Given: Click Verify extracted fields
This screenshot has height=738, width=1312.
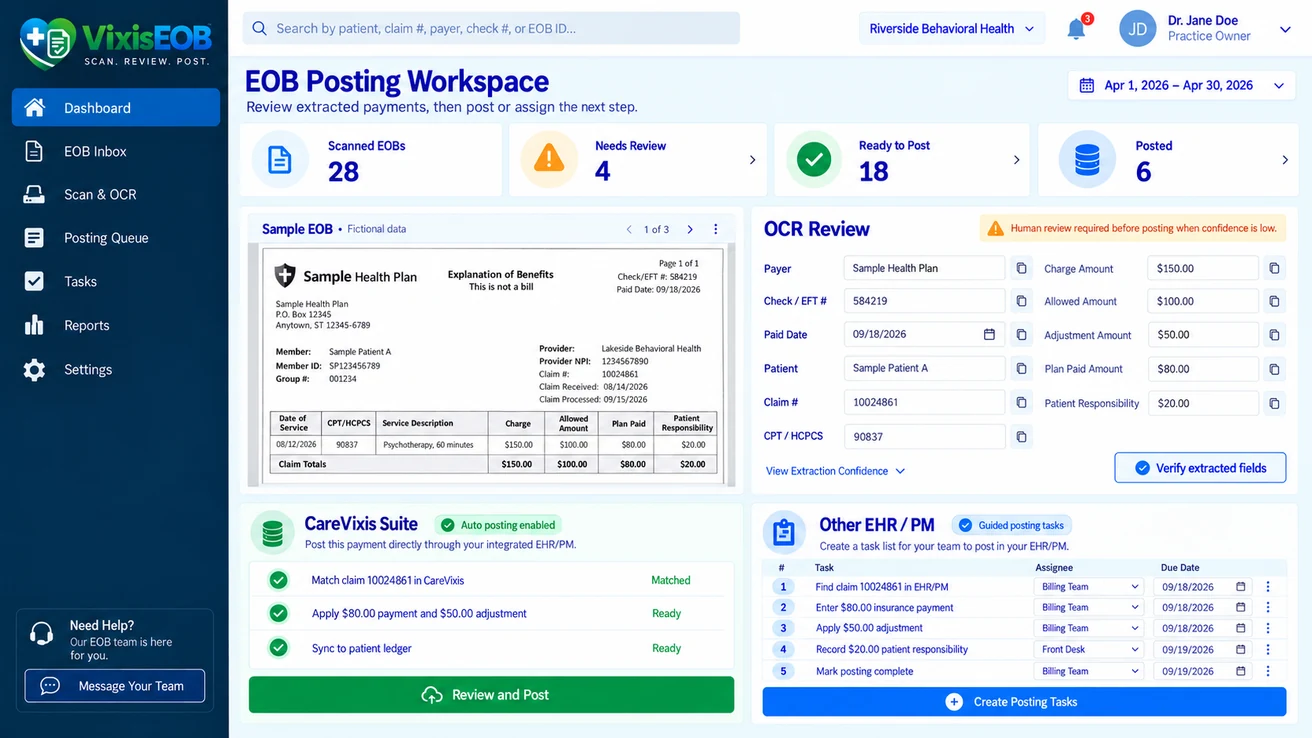Looking at the screenshot, I should pos(1200,468).
